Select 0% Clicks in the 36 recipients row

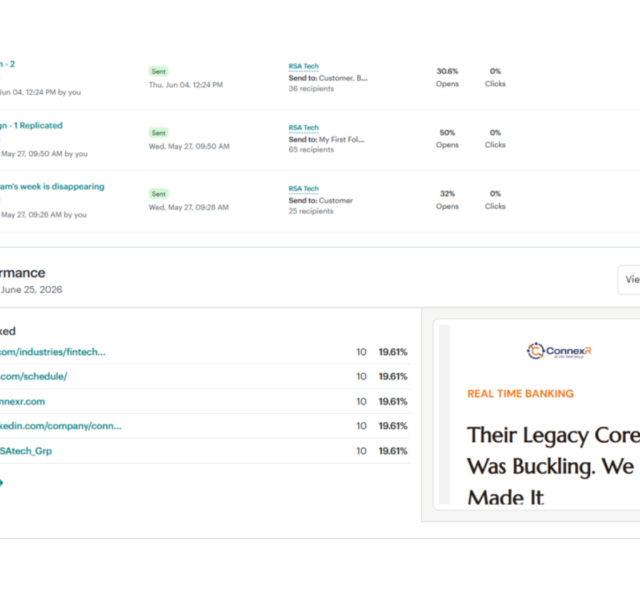click(495, 71)
